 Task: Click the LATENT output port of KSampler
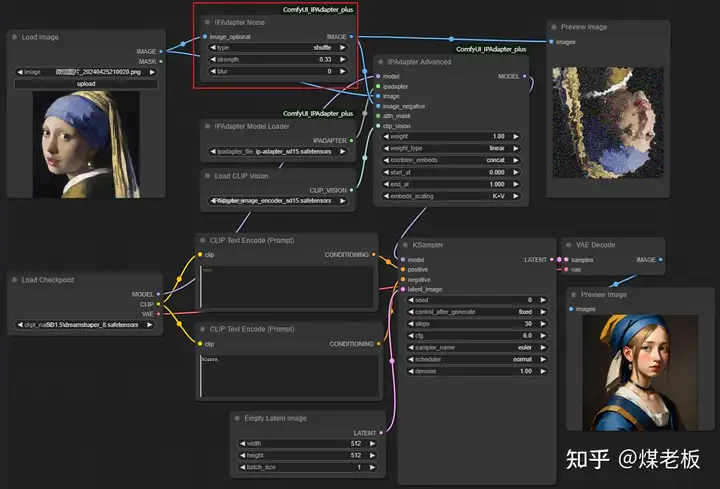[551, 260]
